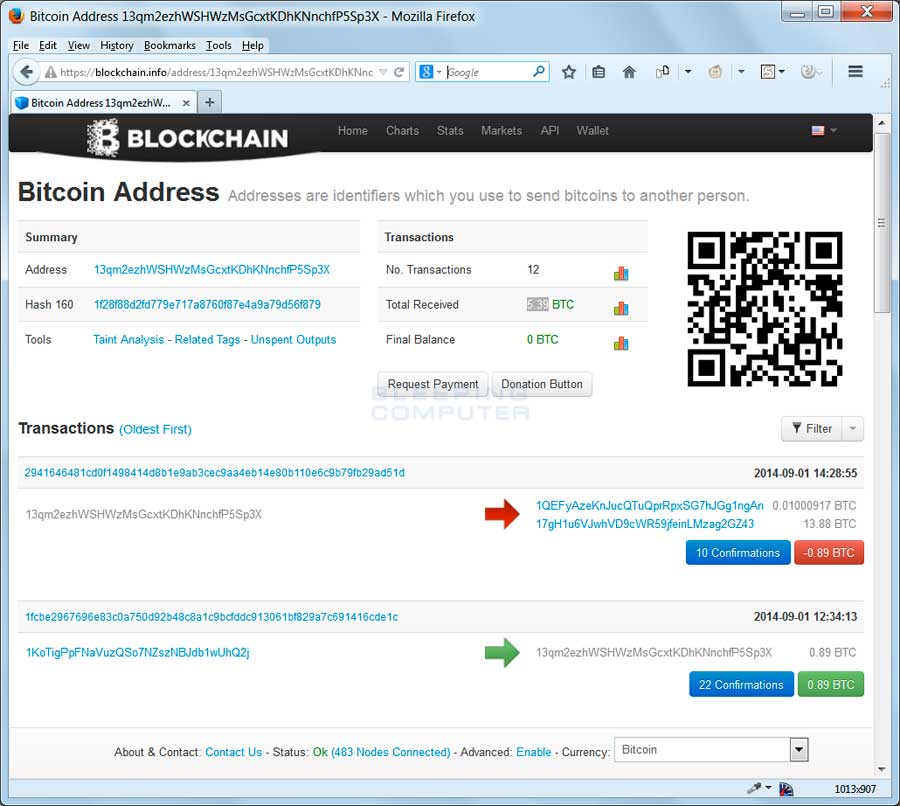Viewport: 900px width, 806px height.
Task: Click the red -0.89 BTC button
Action: (x=829, y=552)
